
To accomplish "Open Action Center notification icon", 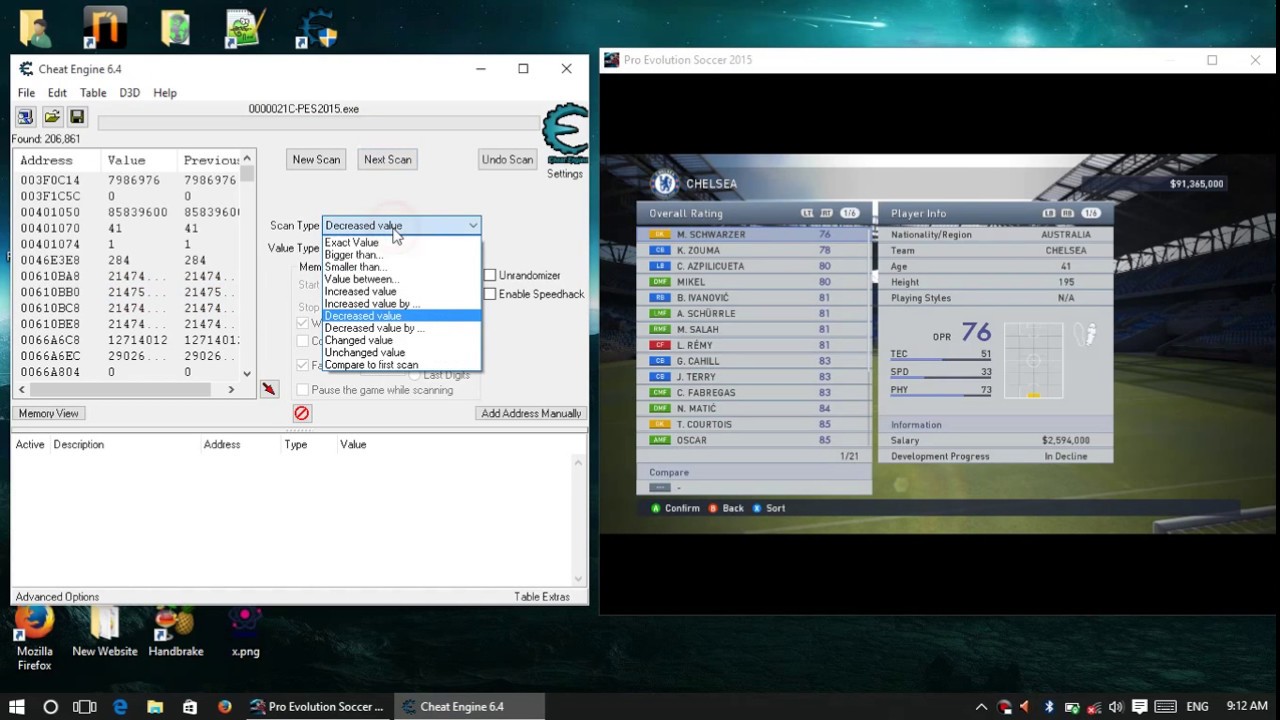I will (x=1139, y=707).
